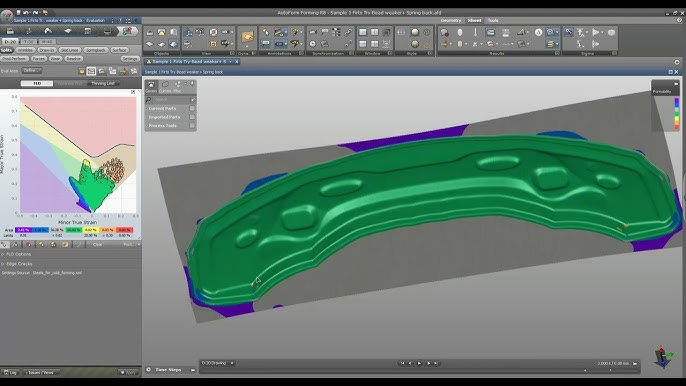Click the first pointer tool below the chart
Image resolution: width=686 pixels, height=386 pixels.
[x=5, y=245]
